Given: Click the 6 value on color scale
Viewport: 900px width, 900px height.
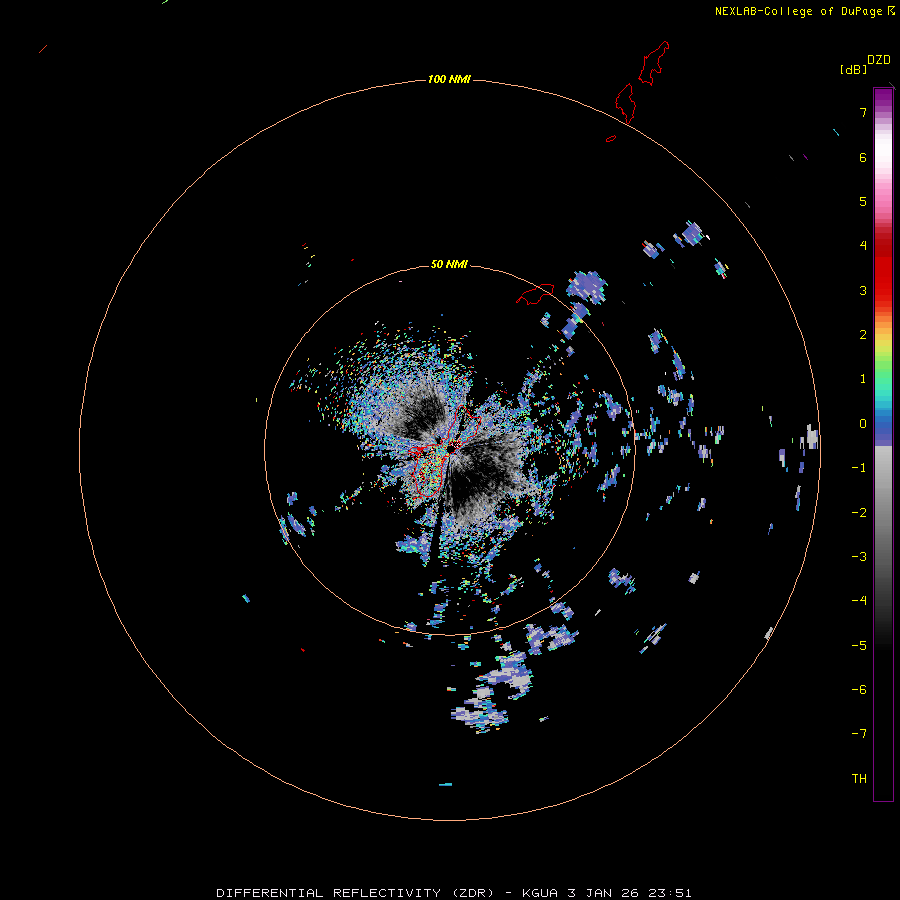Looking at the screenshot, I should point(863,157).
